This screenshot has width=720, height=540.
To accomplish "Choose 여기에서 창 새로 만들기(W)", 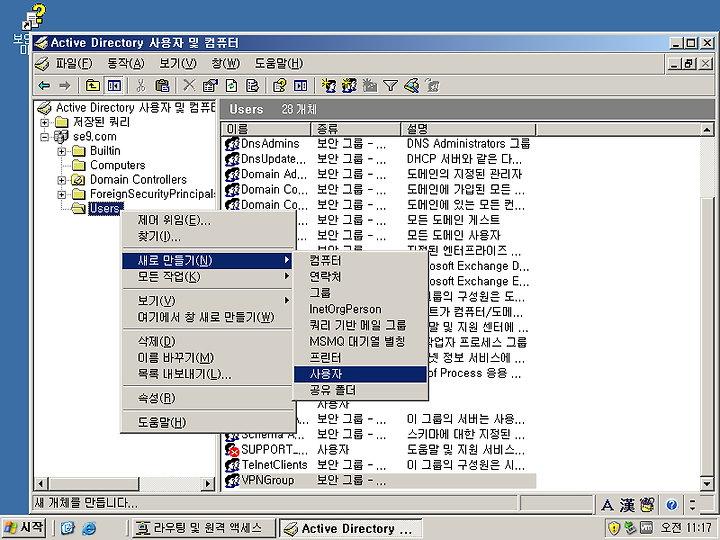I will click(207, 317).
